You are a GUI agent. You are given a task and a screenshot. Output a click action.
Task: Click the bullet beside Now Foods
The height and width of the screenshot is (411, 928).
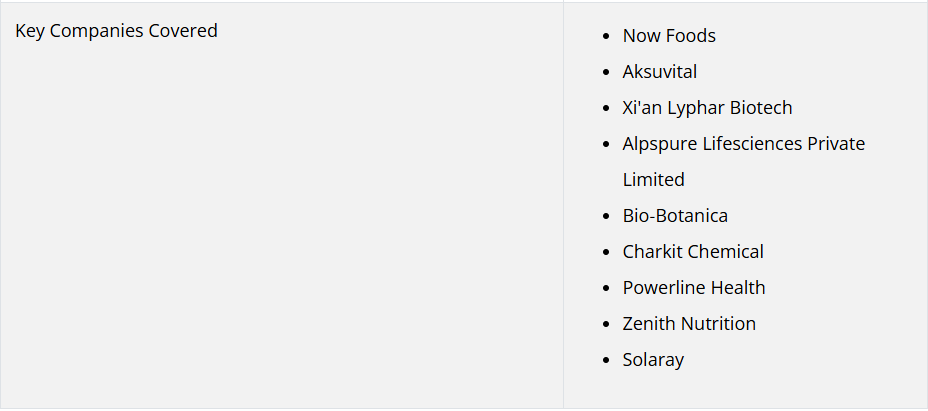pos(605,36)
